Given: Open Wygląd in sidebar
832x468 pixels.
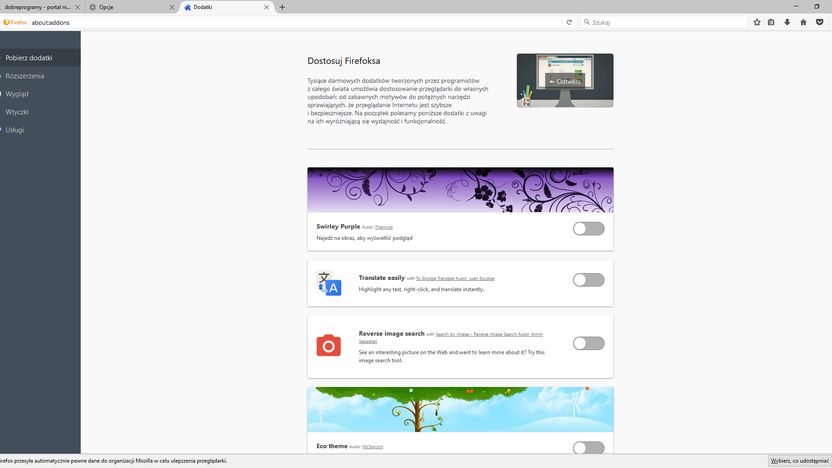Looking at the screenshot, I should coord(40,94).
